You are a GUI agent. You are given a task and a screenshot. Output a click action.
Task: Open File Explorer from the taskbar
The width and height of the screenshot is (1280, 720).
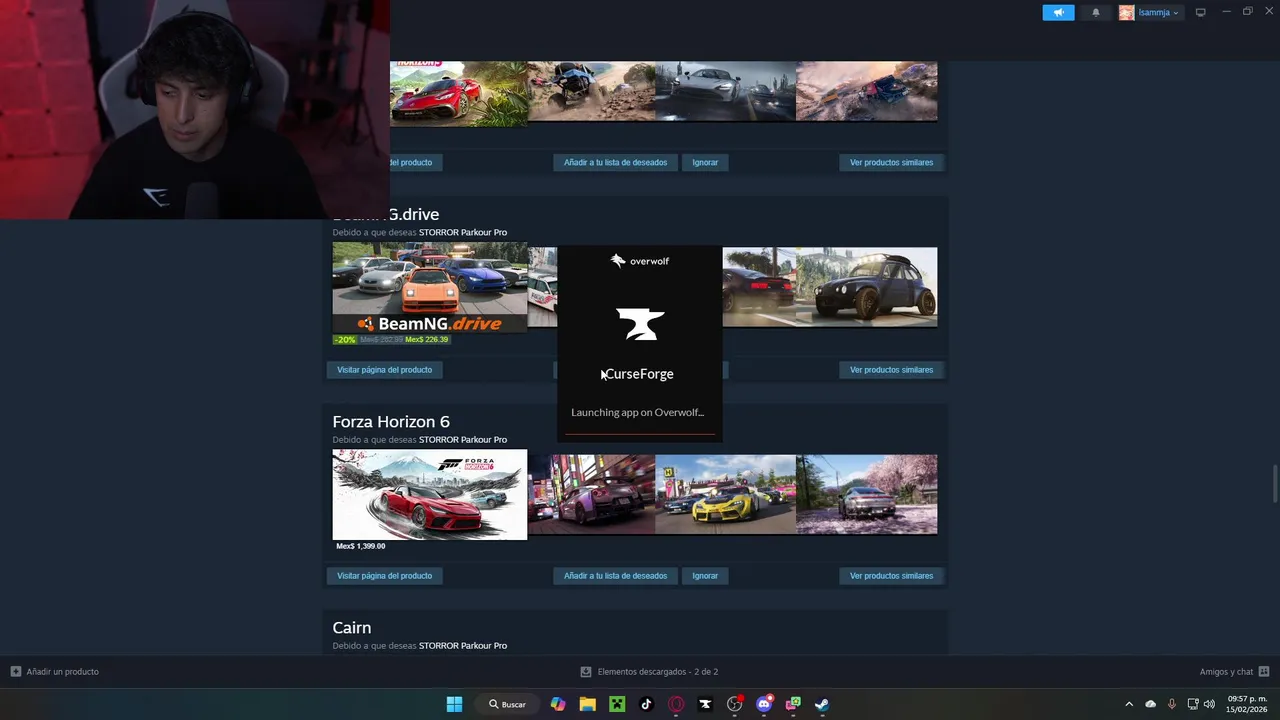[x=588, y=704]
